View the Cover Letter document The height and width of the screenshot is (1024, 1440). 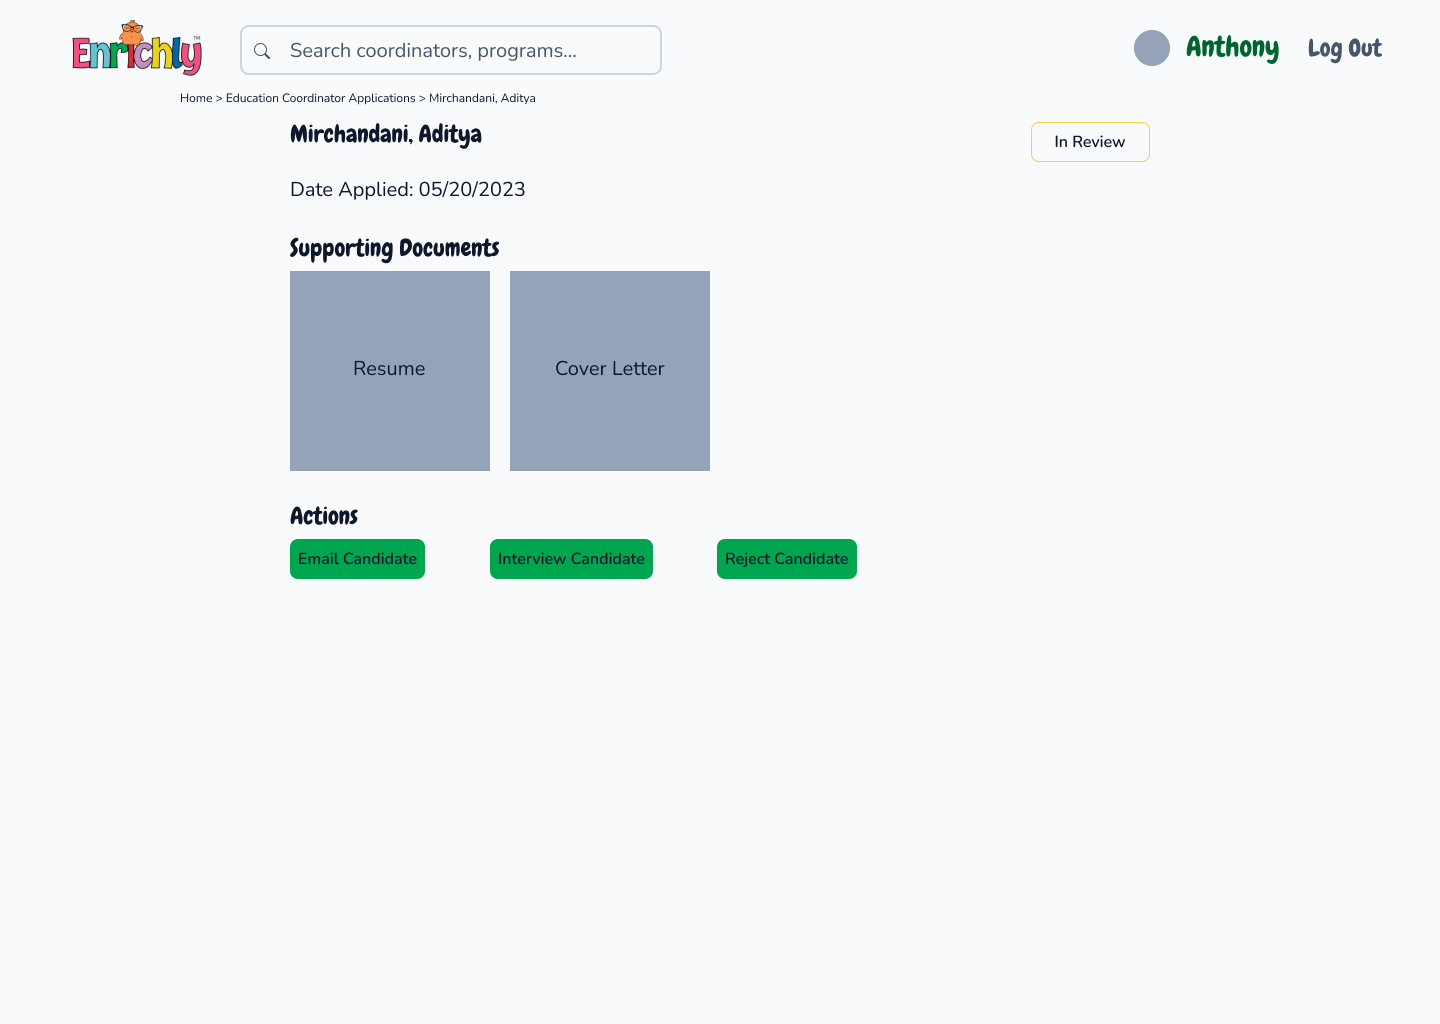pos(610,371)
